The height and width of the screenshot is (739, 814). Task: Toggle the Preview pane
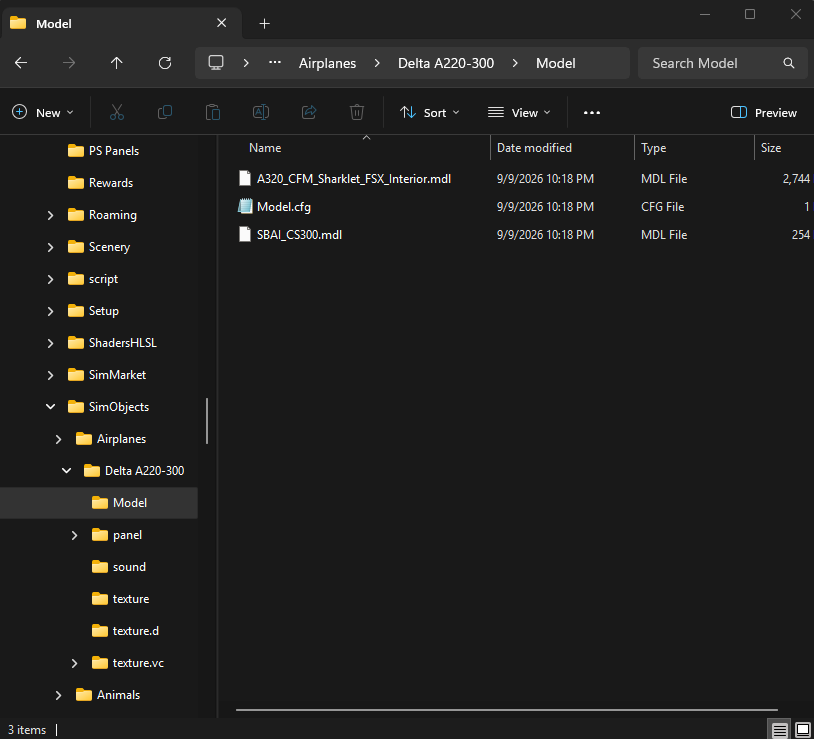[x=763, y=113]
